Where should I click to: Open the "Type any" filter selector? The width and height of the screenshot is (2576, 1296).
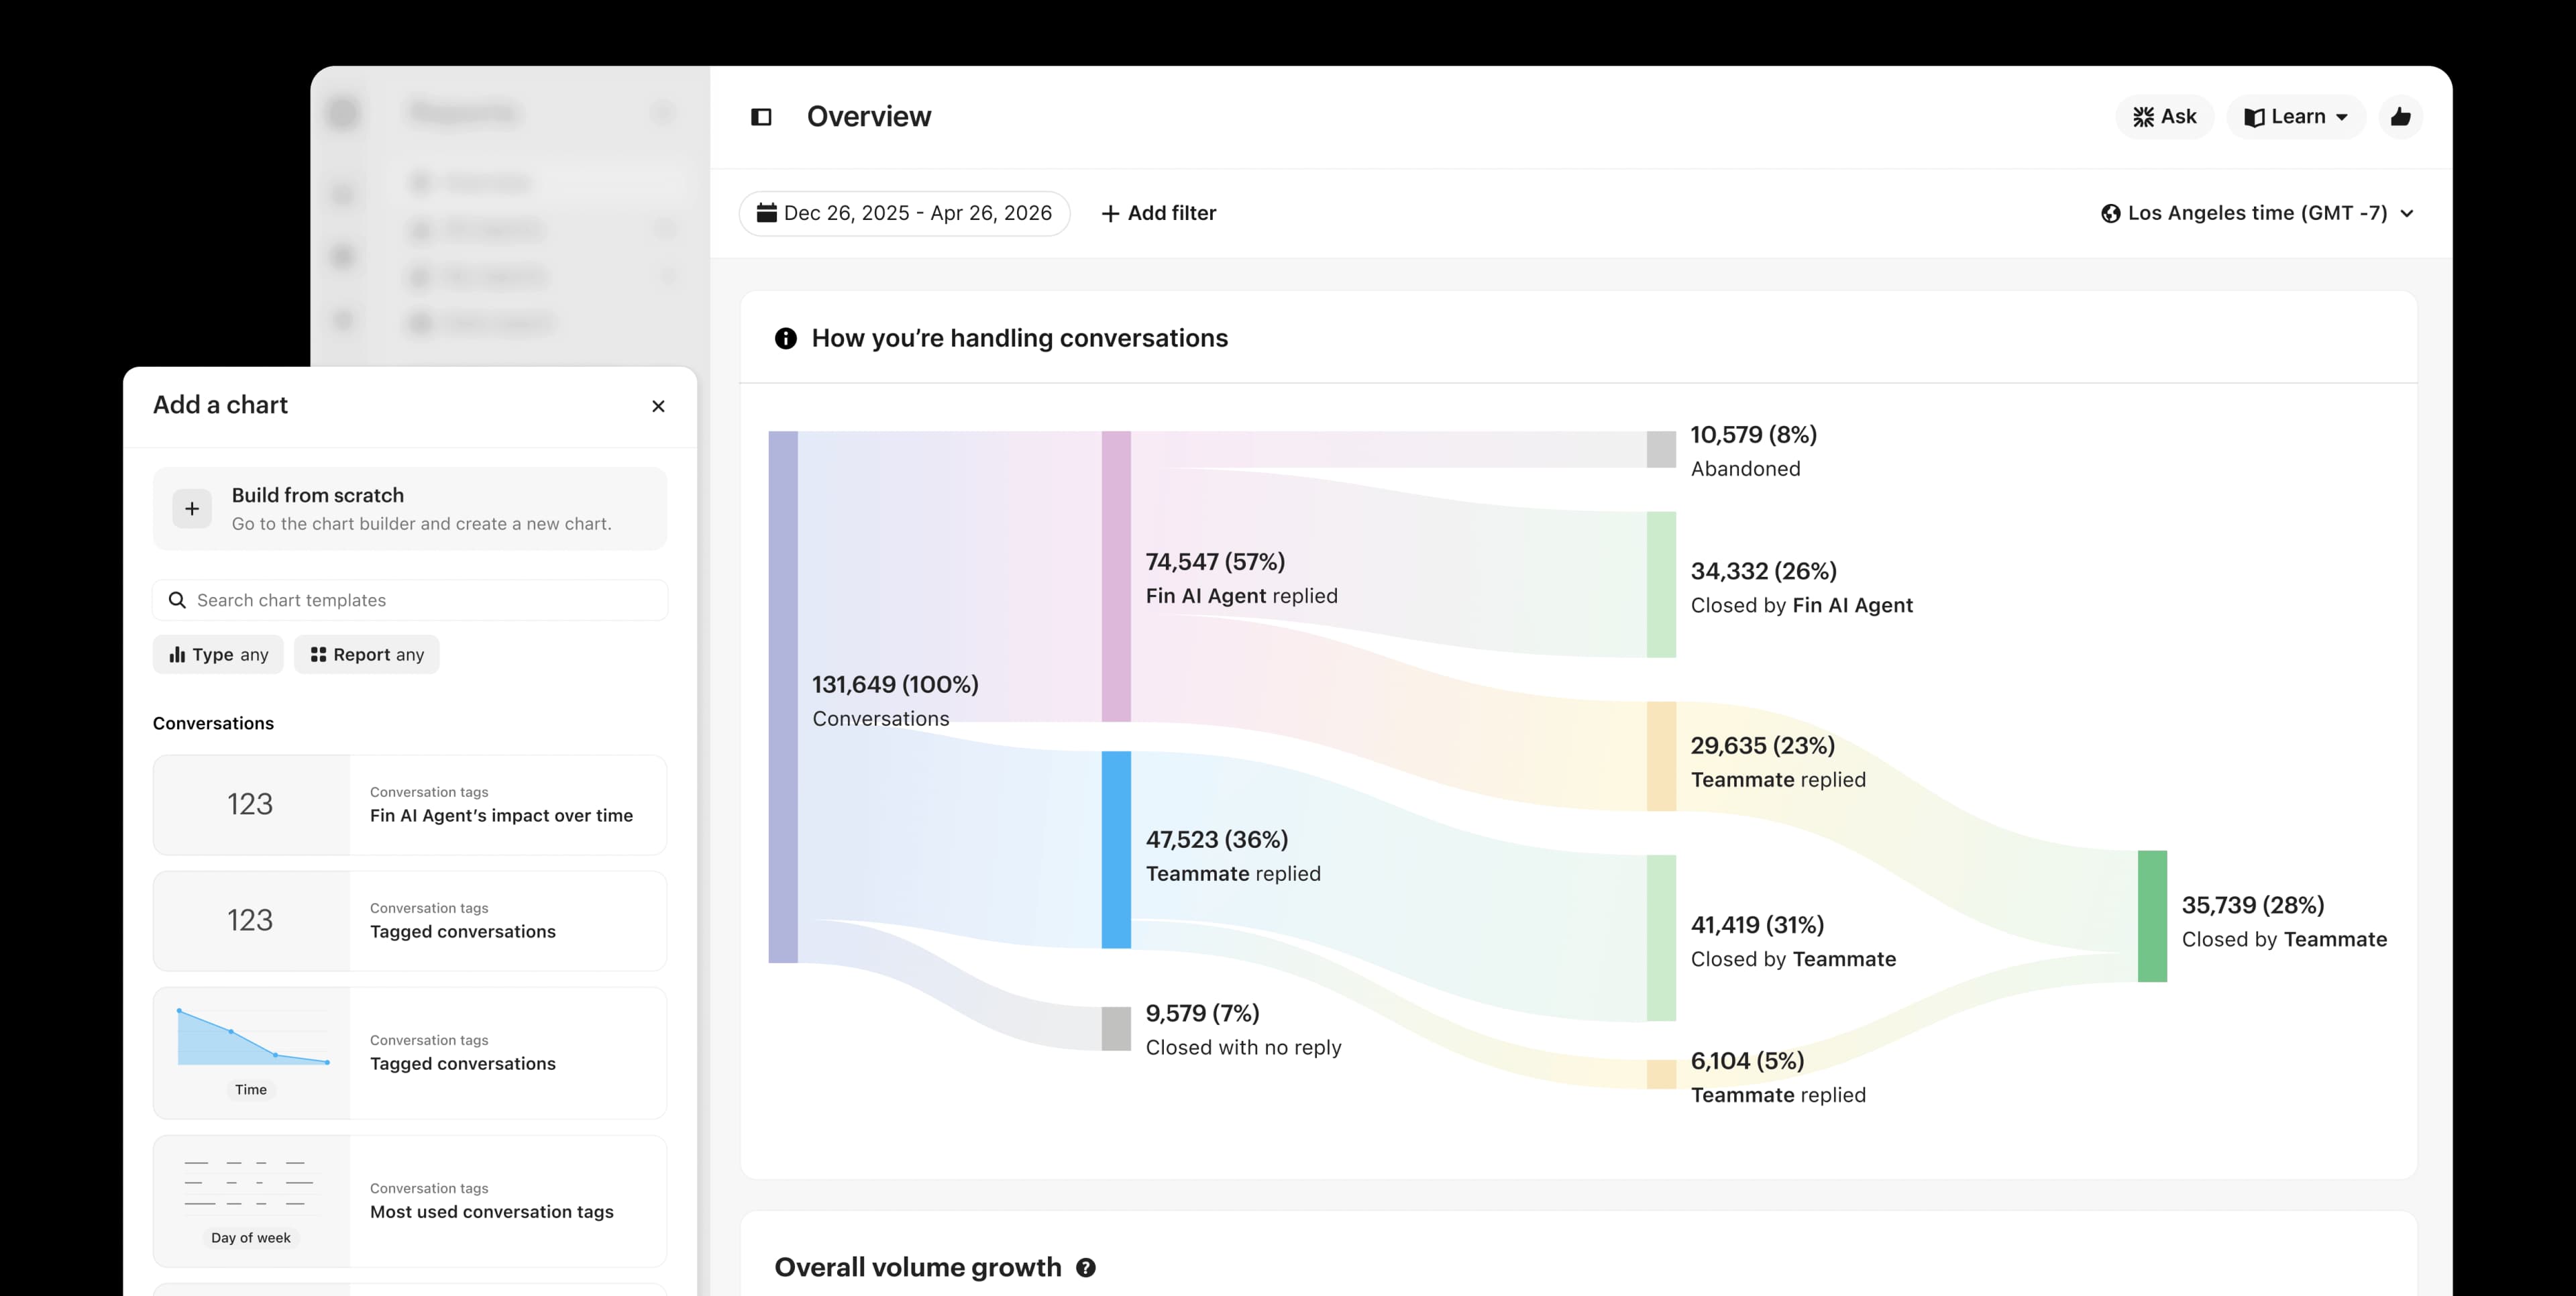click(x=217, y=654)
